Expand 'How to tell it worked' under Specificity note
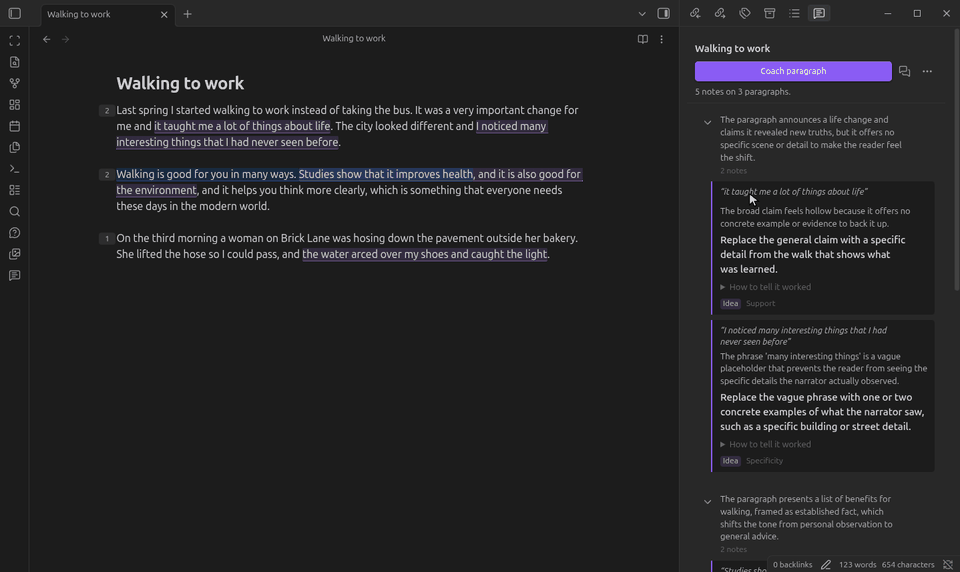The width and height of the screenshot is (960, 572). coord(765,444)
